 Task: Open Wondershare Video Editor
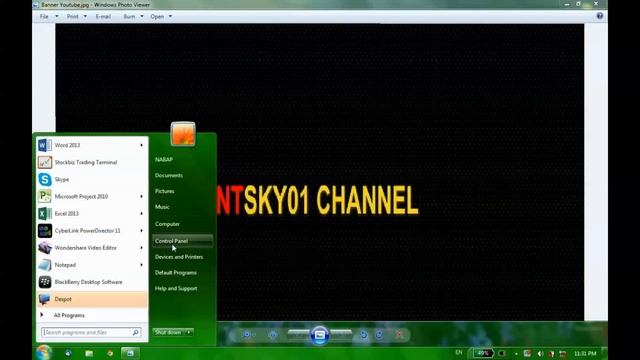pyautogui.click(x=92, y=248)
